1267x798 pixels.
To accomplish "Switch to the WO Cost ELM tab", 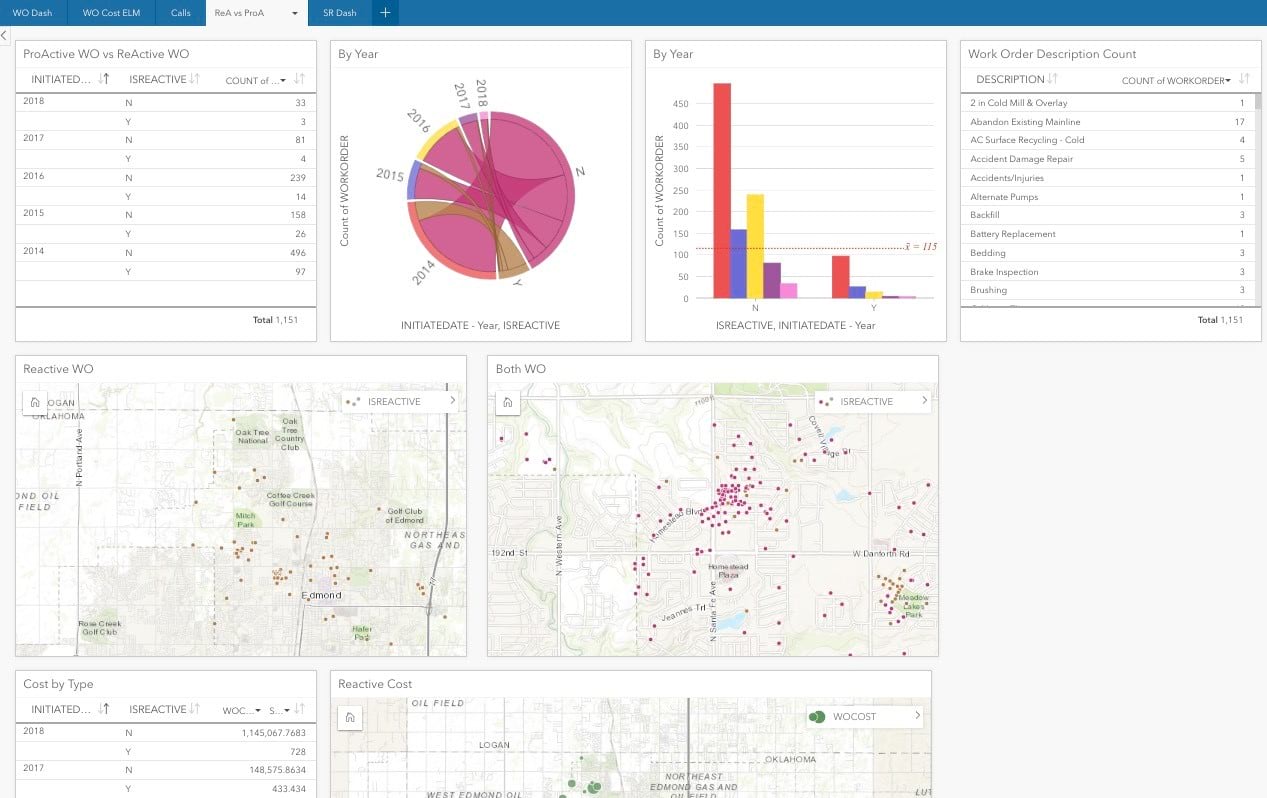I will click(x=111, y=13).
